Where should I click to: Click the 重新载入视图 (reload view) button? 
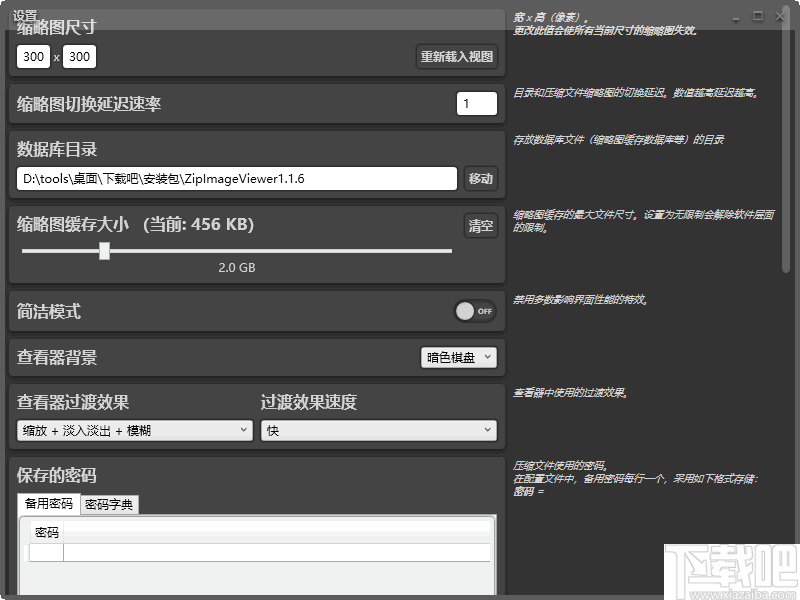click(458, 57)
